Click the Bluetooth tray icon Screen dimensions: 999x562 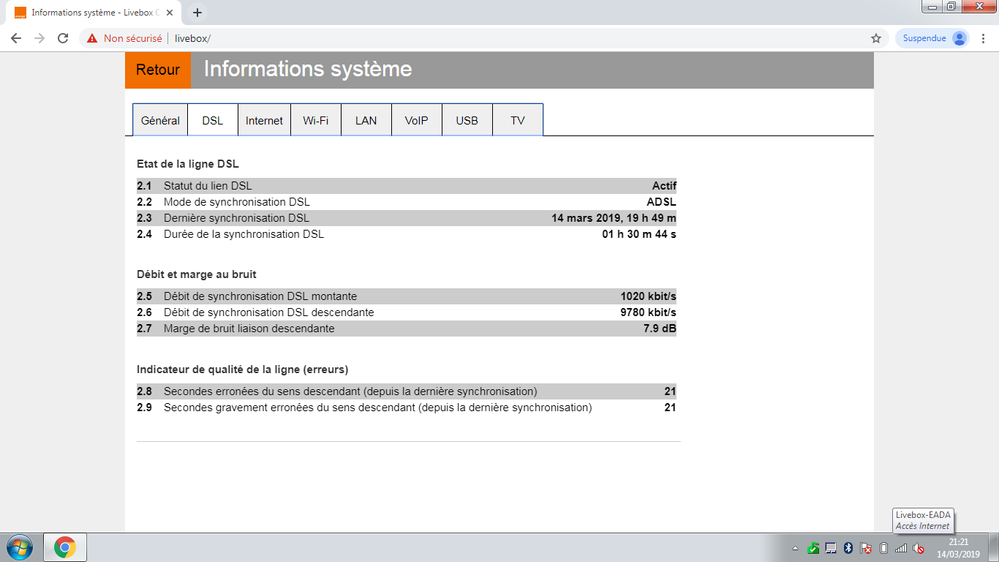pos(848,548)
